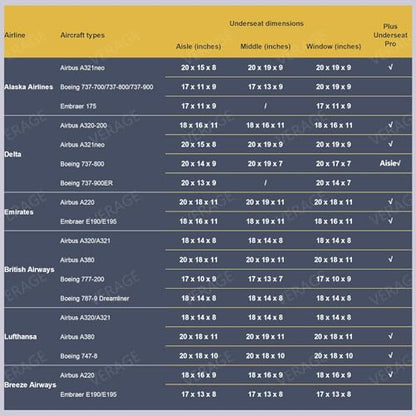Click the Airline column header

(x=15, y=35)
